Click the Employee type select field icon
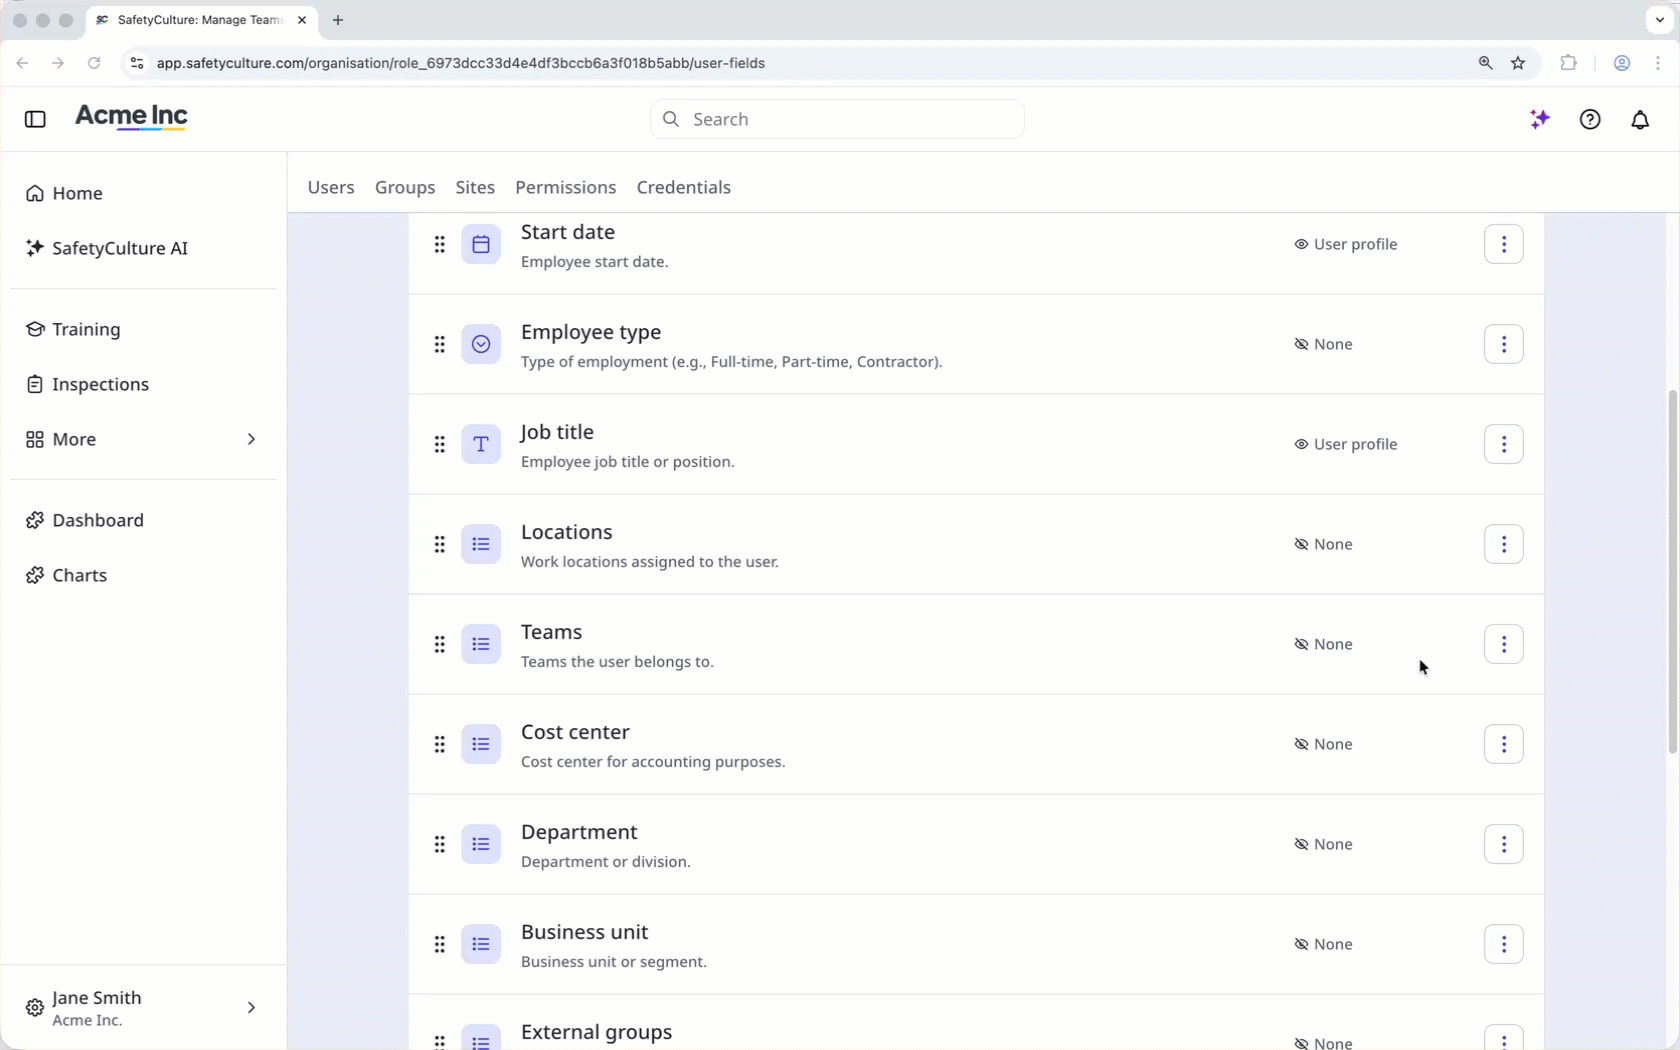Image resolution: width=1680 pixels, height=1050 pixels. click(x=481, y=344)
